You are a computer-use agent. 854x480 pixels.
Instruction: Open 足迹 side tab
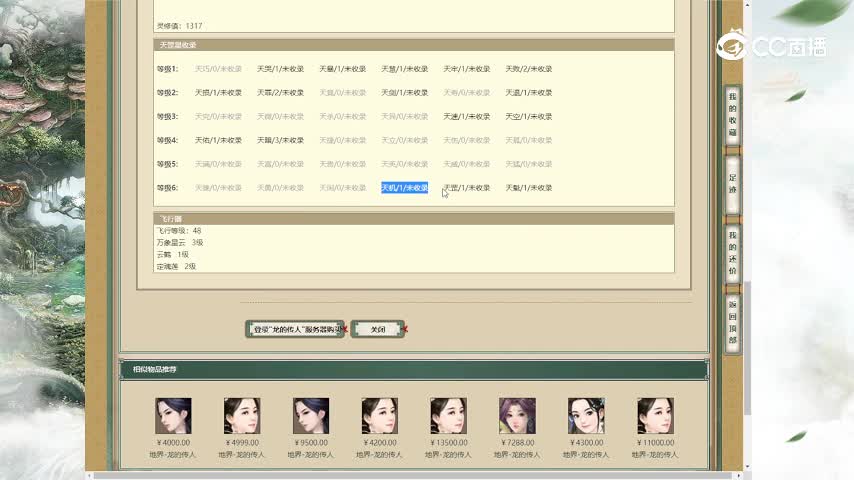pos(732,183)
